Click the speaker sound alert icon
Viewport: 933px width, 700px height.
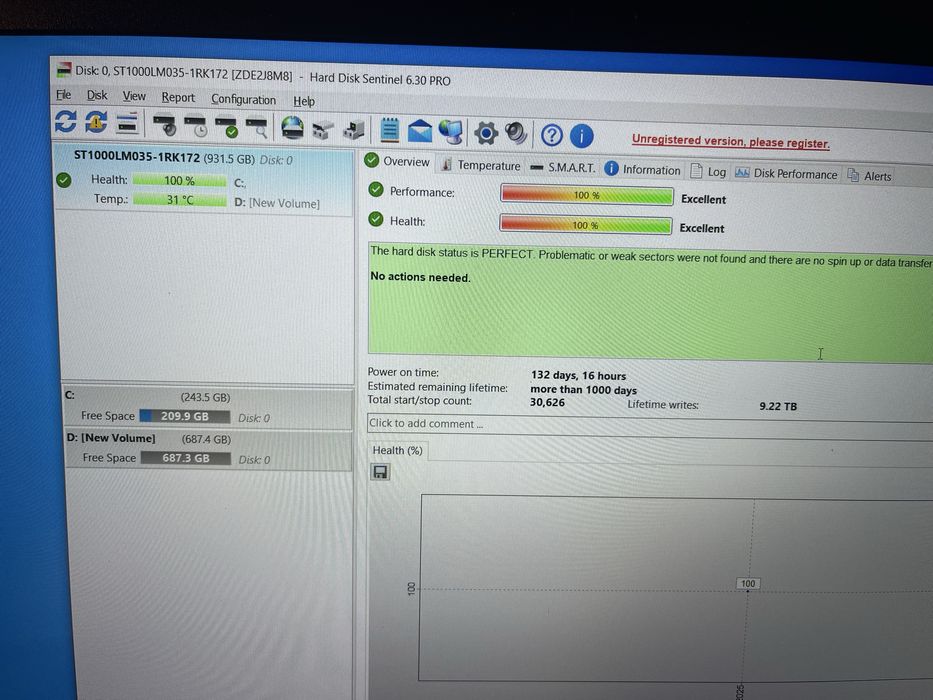[x=516, y=133]
